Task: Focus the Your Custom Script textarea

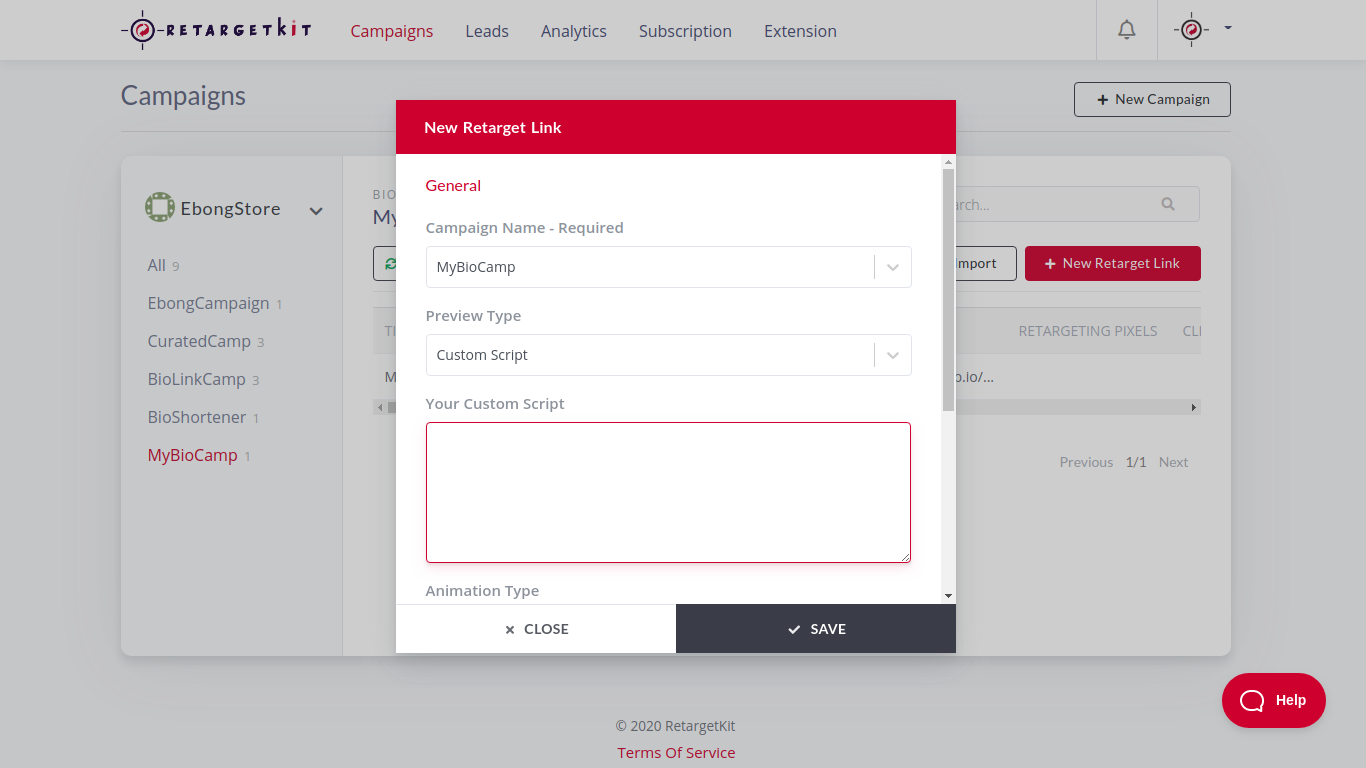Action: click(668, 492)
